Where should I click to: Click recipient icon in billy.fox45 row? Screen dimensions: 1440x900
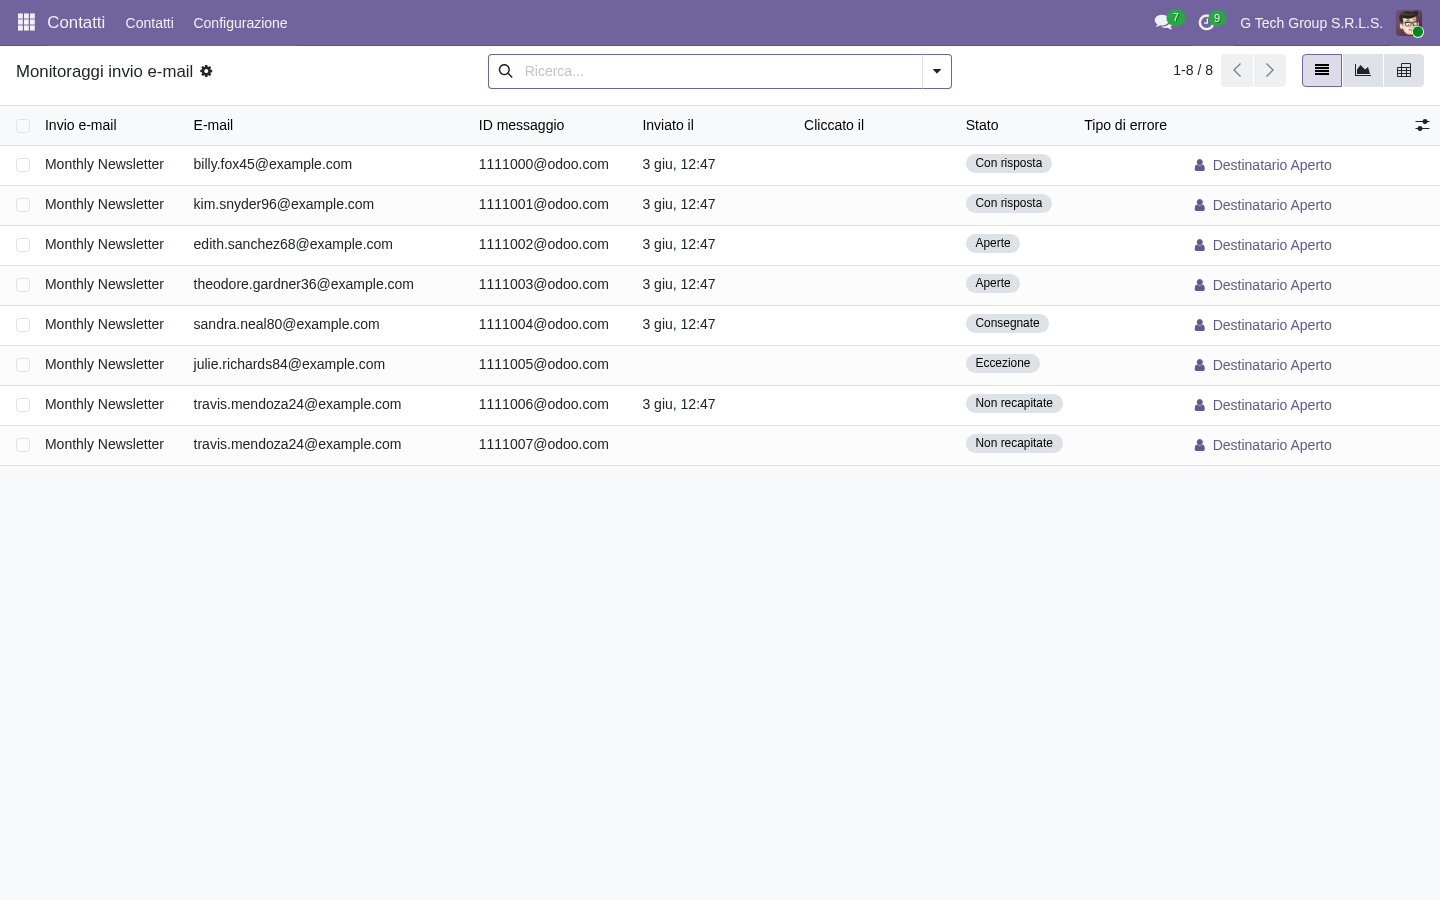(x=1199, y=165)
